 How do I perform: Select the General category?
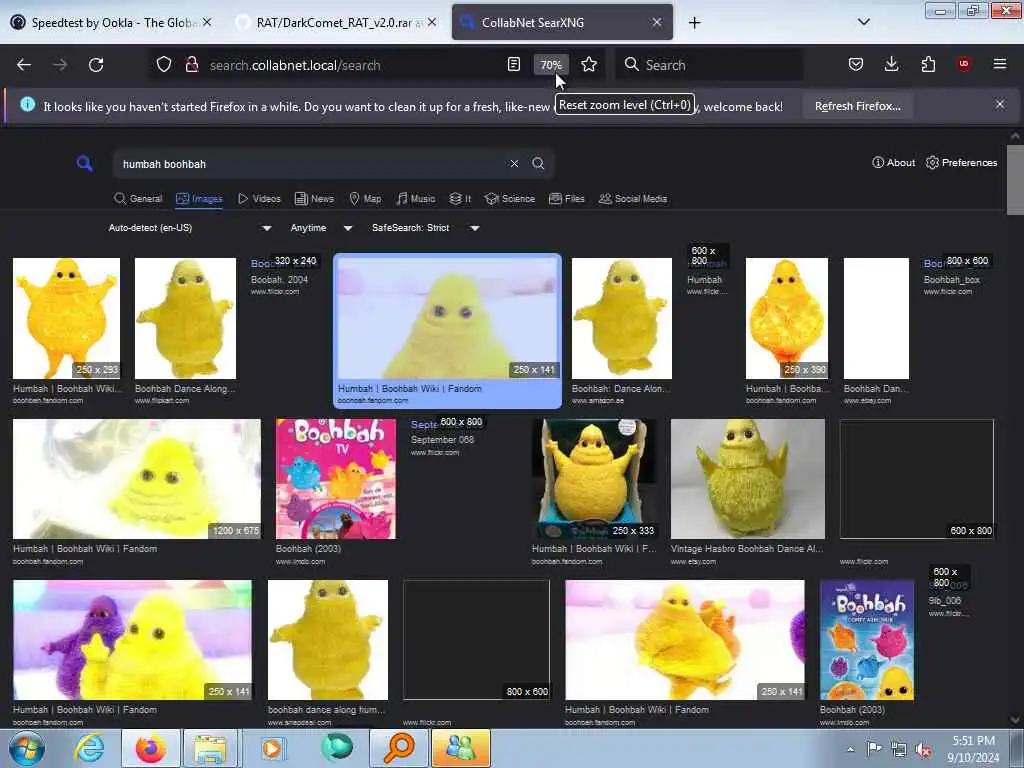[138, 199]
